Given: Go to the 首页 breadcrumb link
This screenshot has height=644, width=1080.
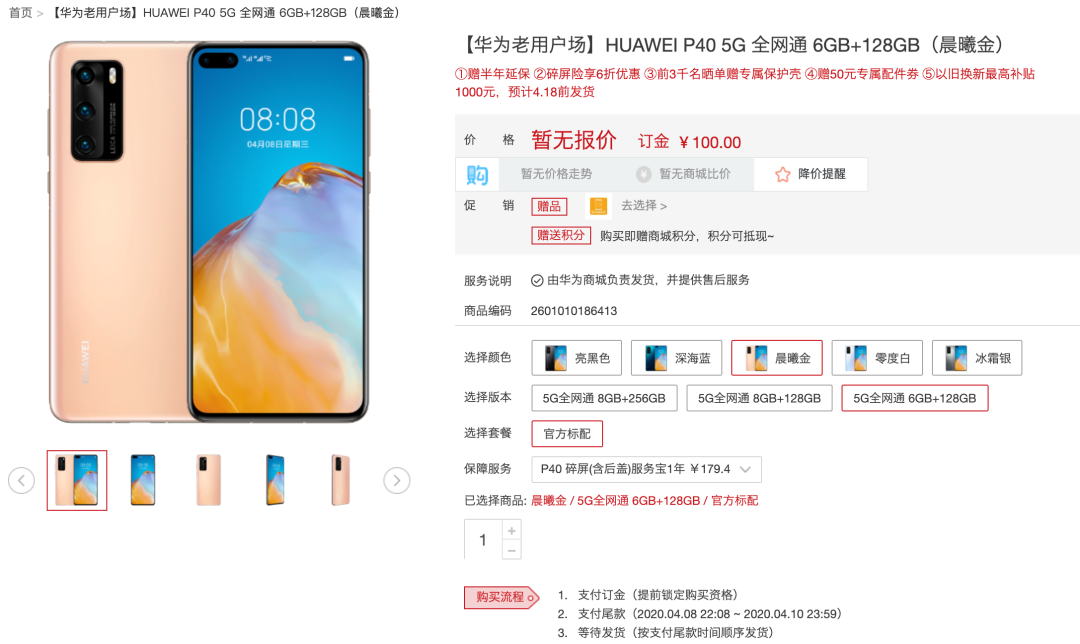Looking at the screenshot, I should coord(20,12).
